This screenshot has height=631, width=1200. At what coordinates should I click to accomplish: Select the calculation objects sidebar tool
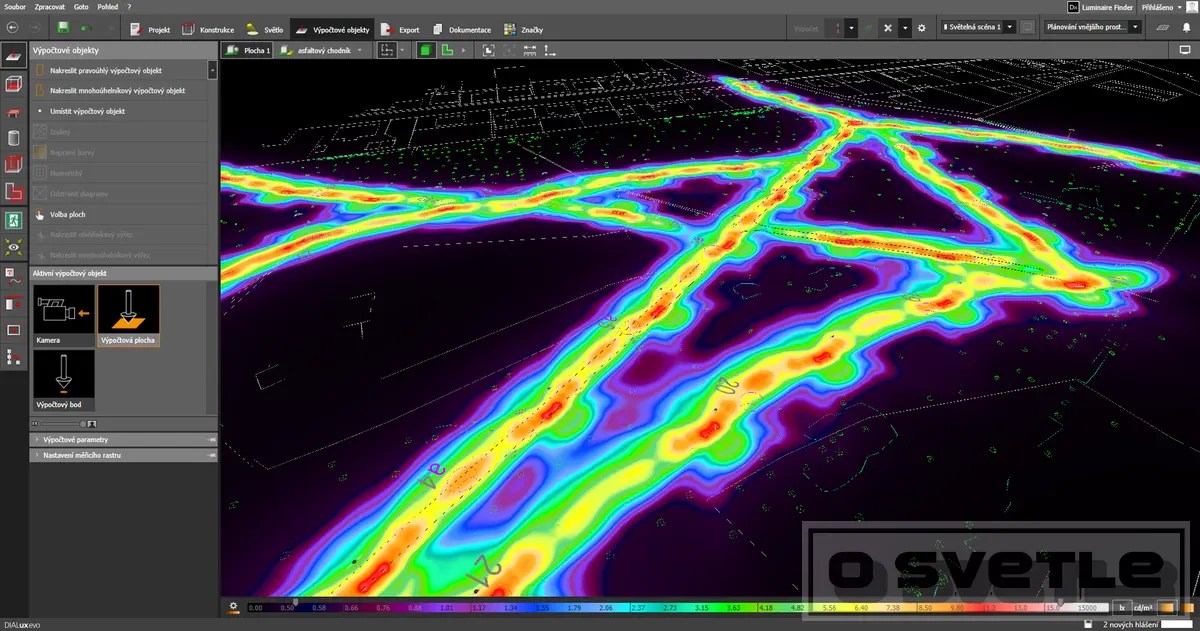point(14,56)
